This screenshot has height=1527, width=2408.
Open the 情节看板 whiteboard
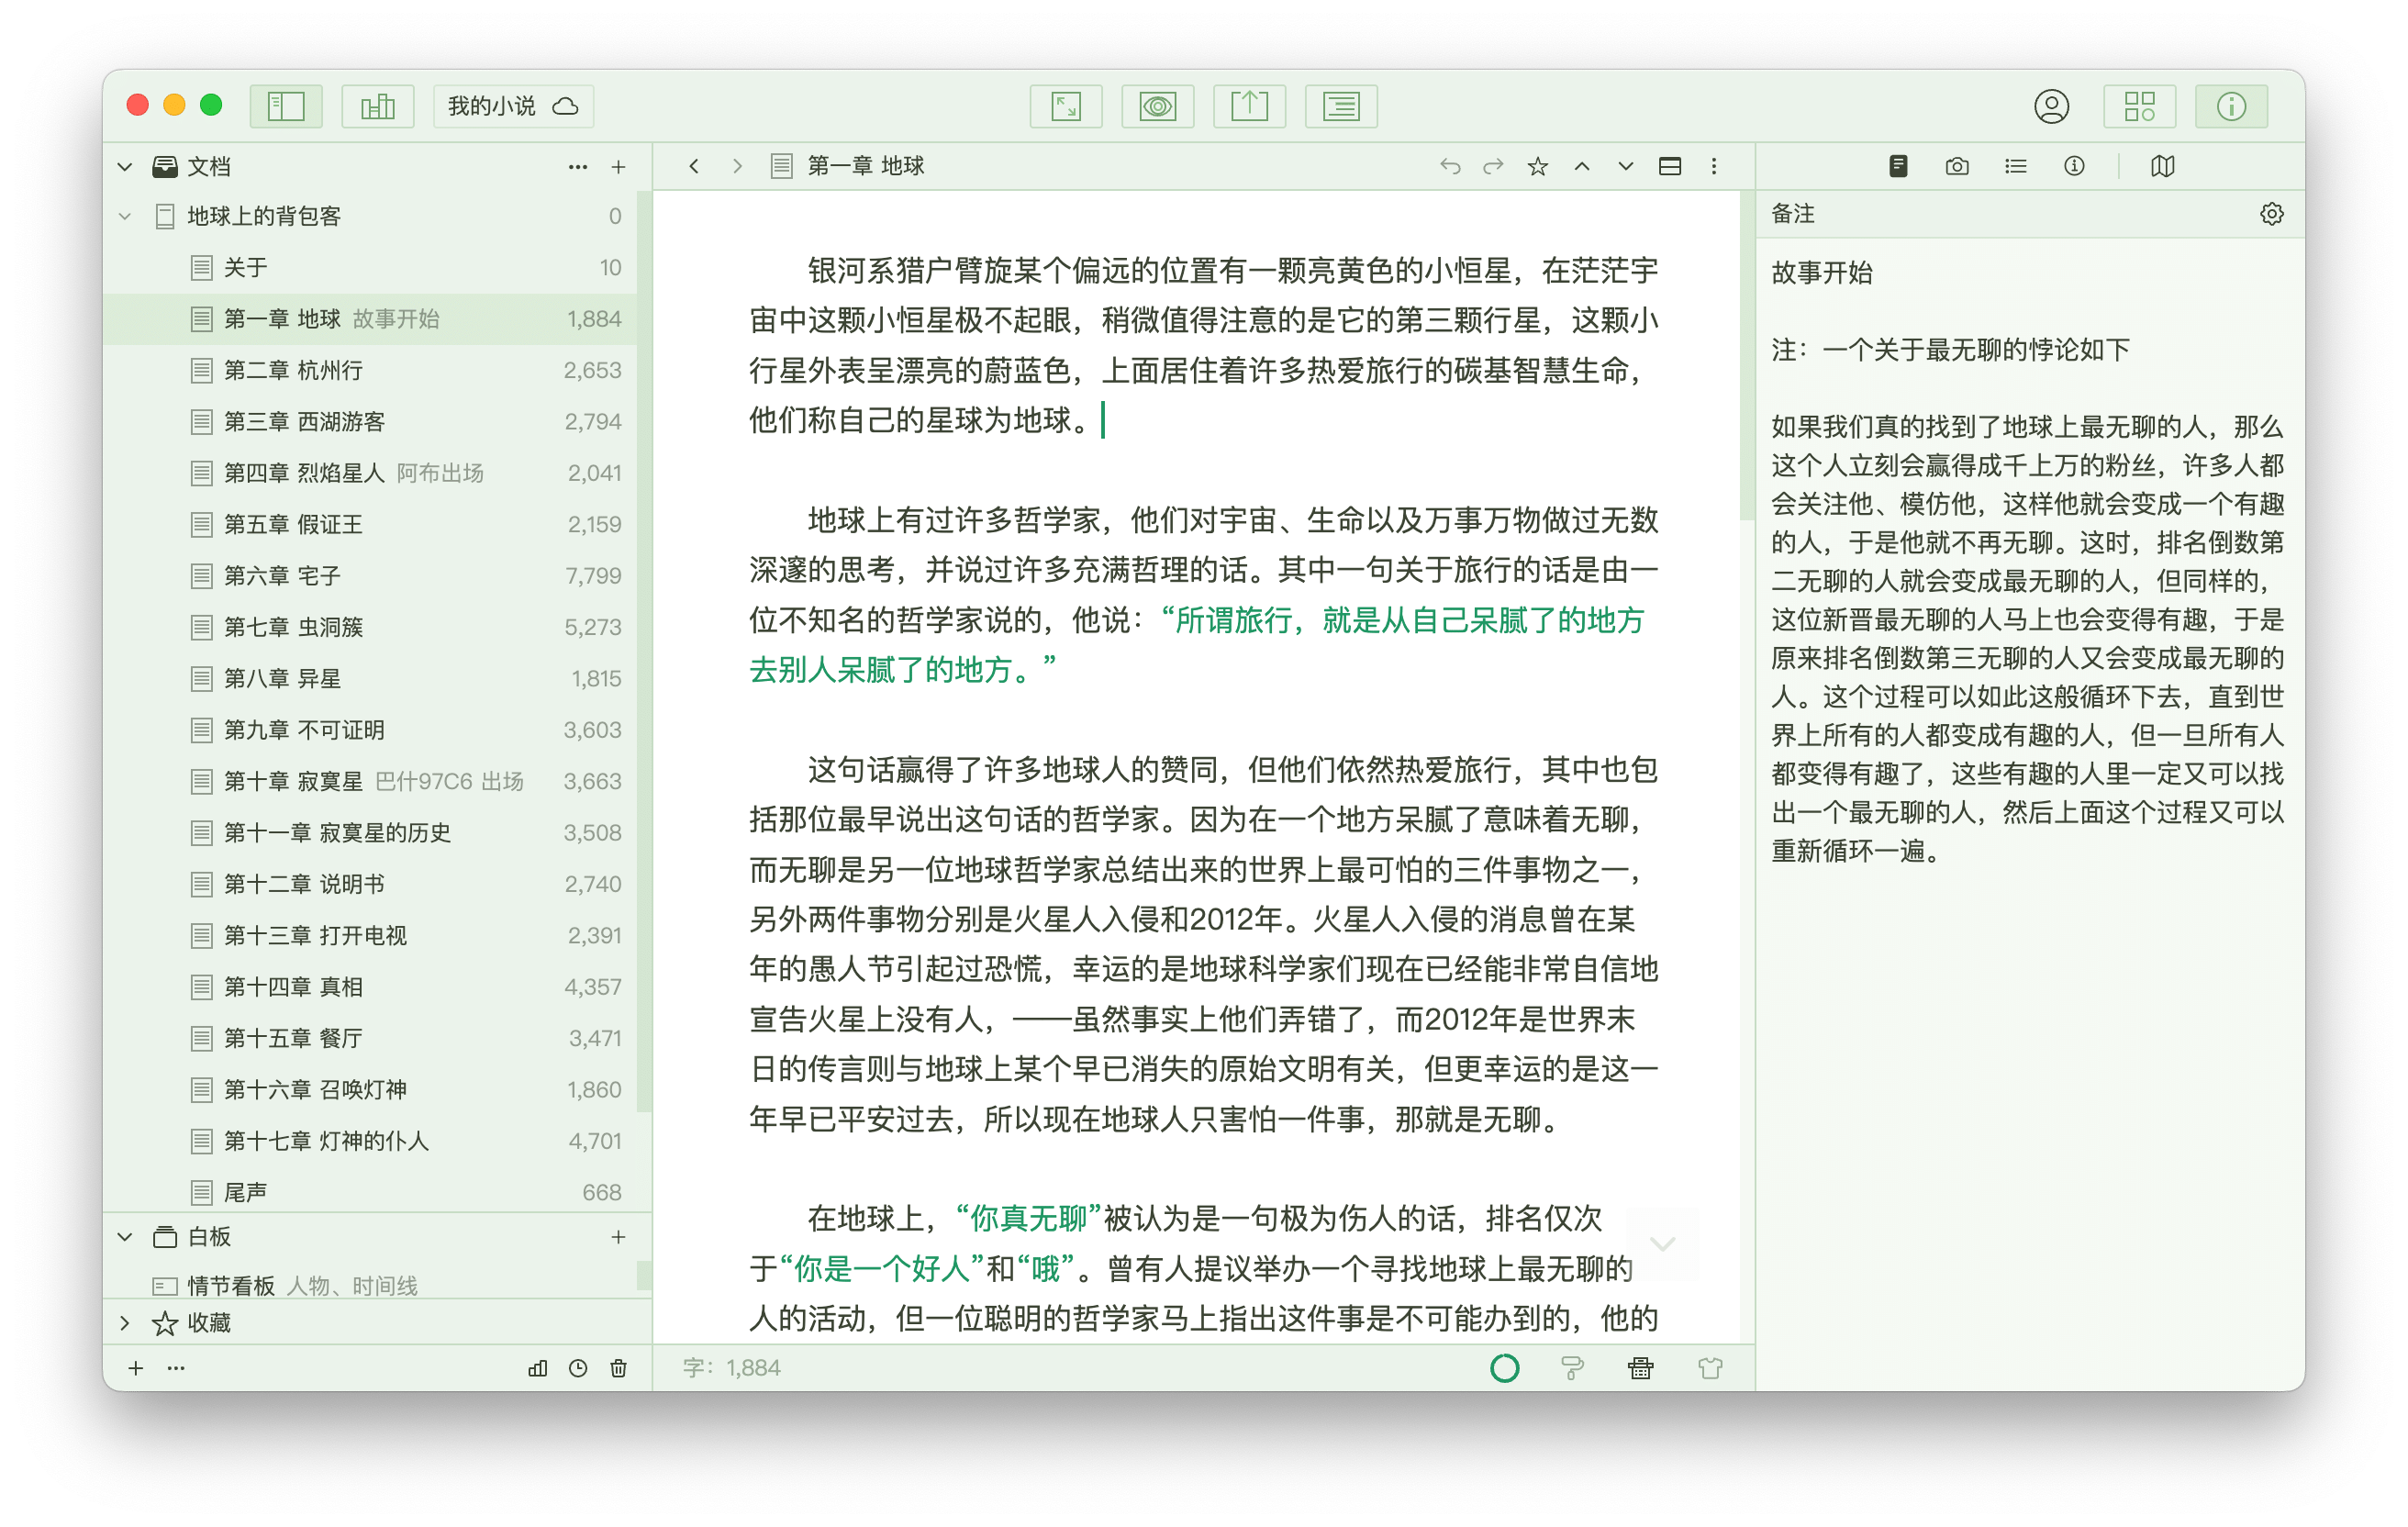370,1285
